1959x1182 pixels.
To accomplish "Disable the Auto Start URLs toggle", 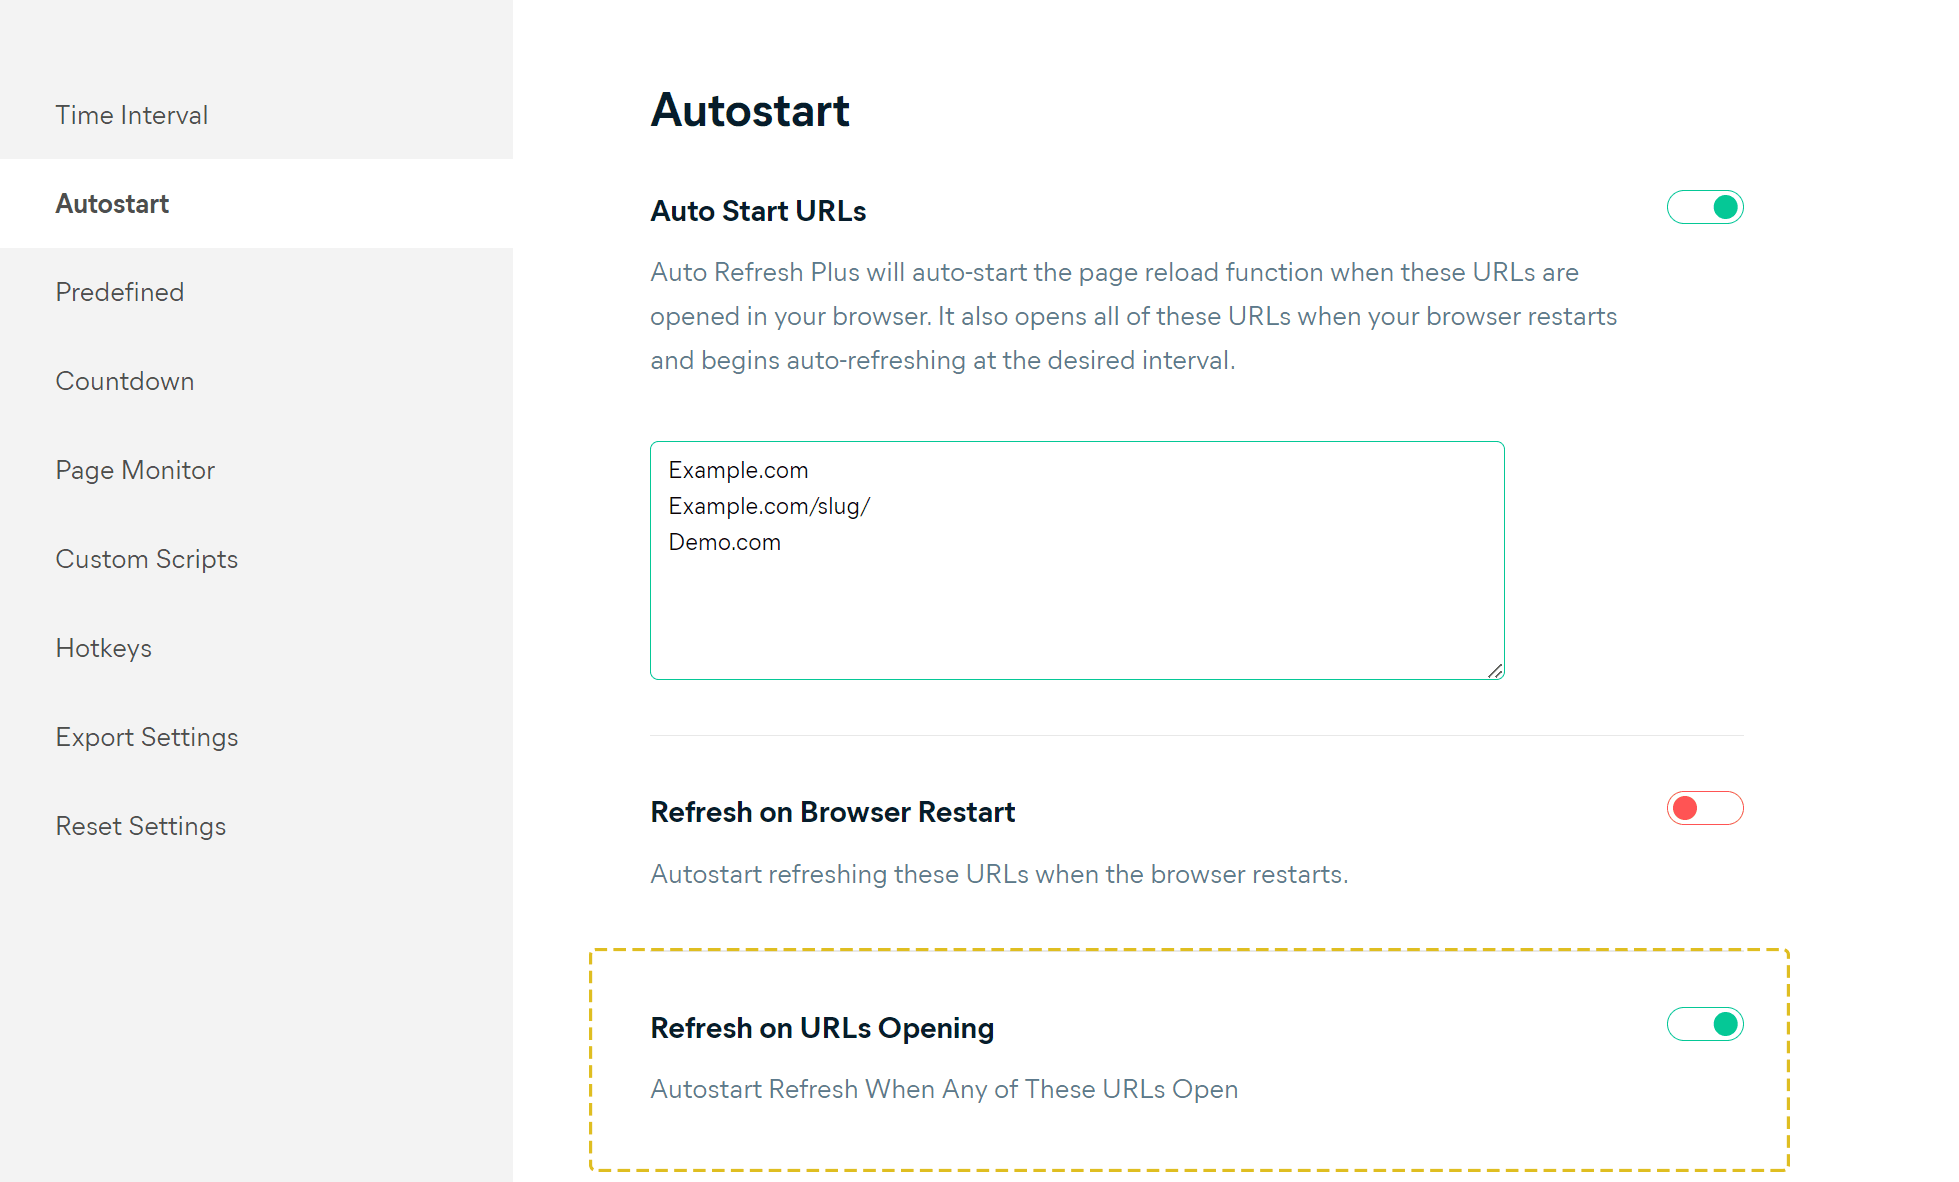I will [1705, 207].
